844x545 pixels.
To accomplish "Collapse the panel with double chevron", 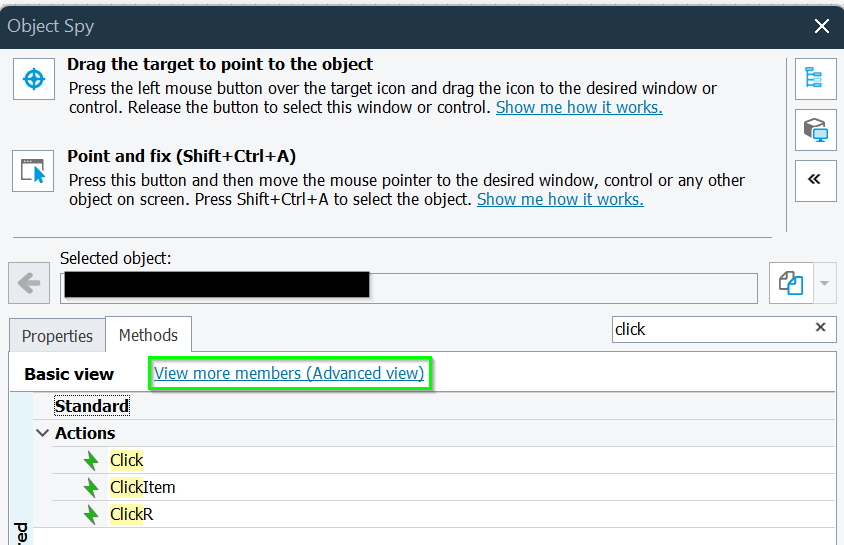I will click(815, 180).
